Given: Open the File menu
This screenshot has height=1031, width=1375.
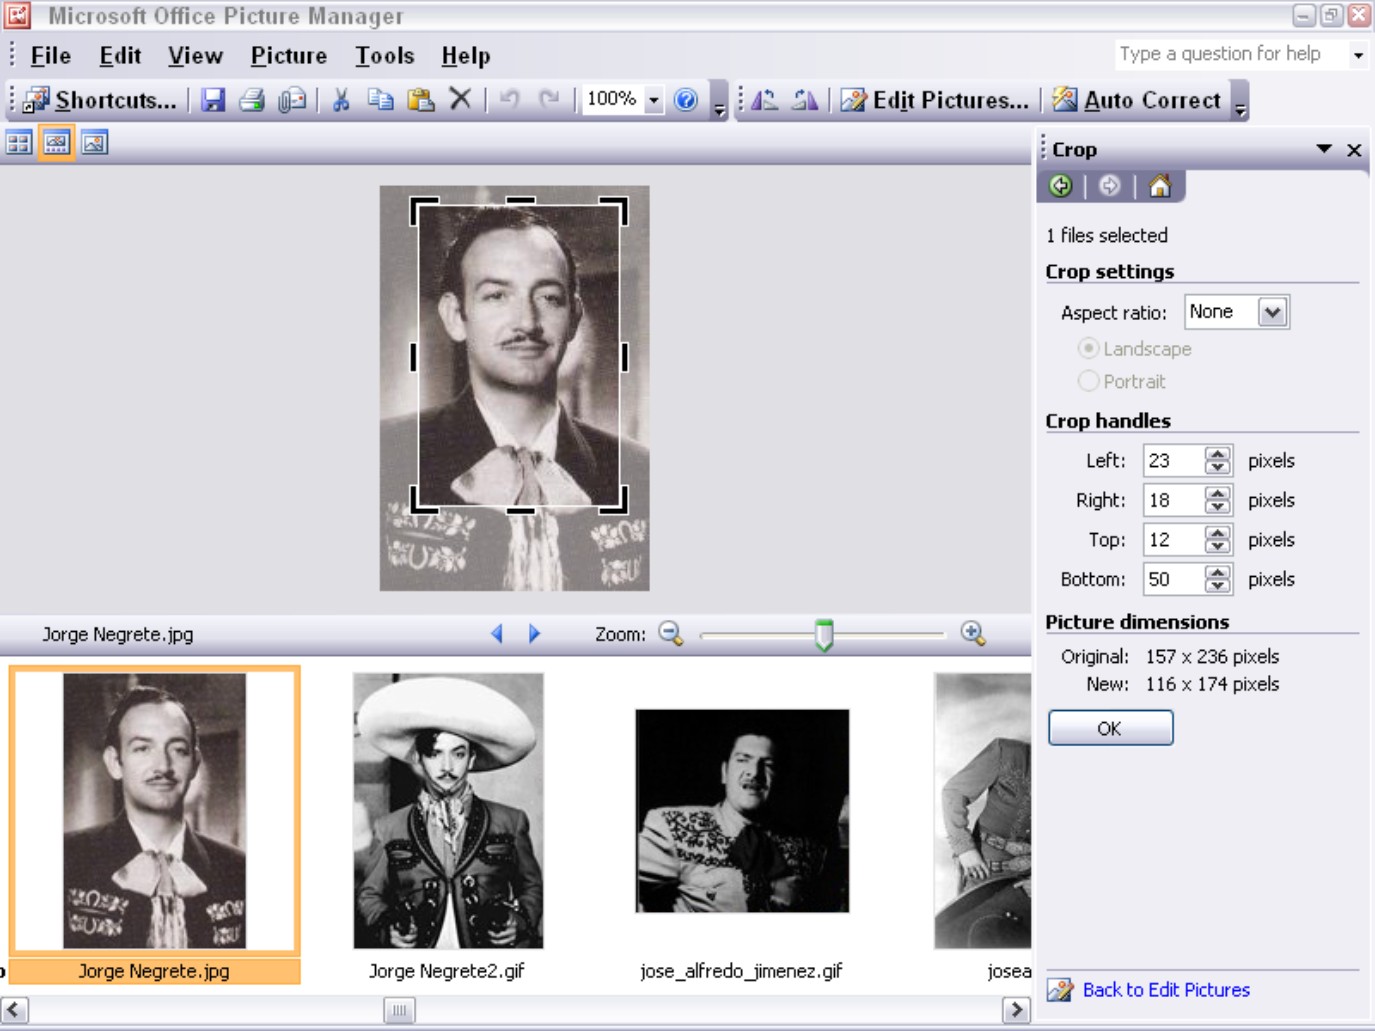Looking at the screenshot, I should click(x=50, y=56).
